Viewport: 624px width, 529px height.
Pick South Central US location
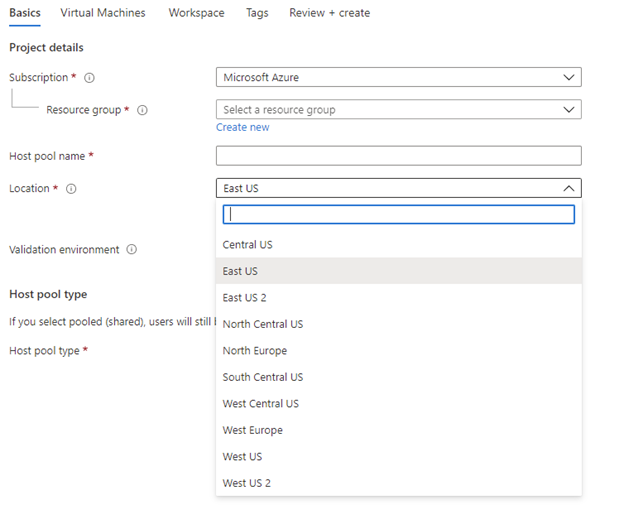[399, 377]
